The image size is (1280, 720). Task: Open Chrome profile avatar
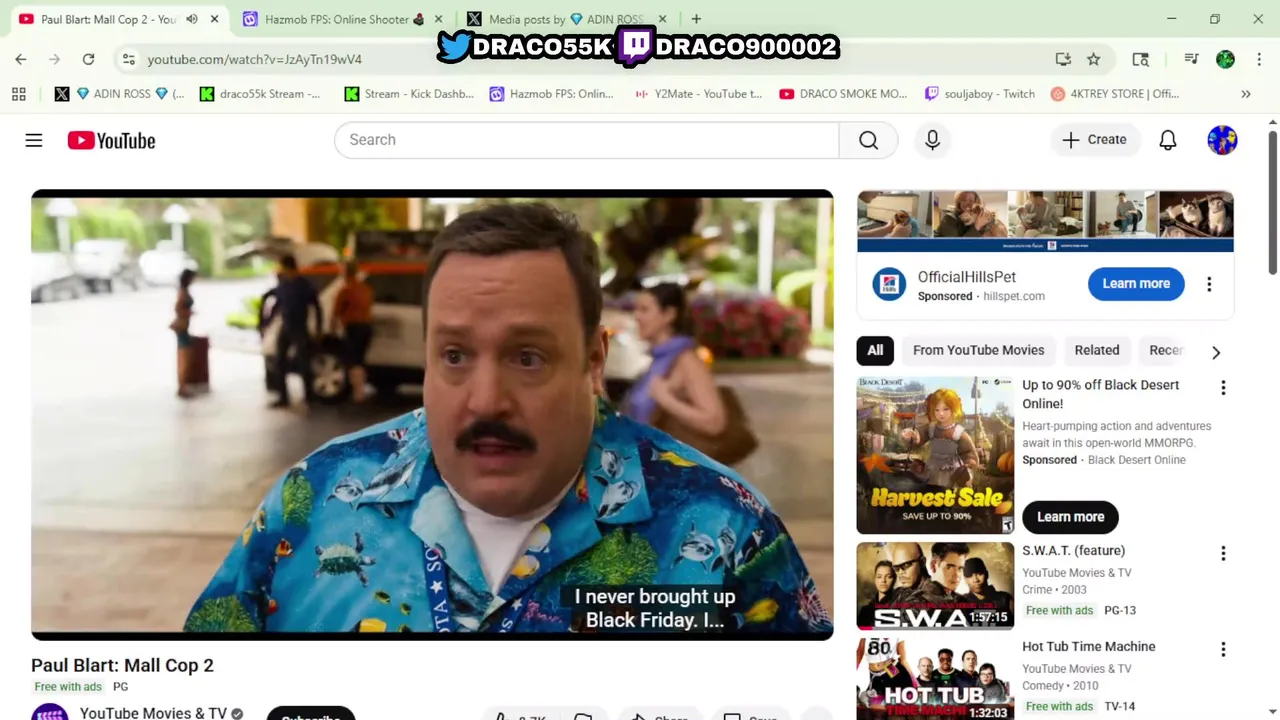1225,59
